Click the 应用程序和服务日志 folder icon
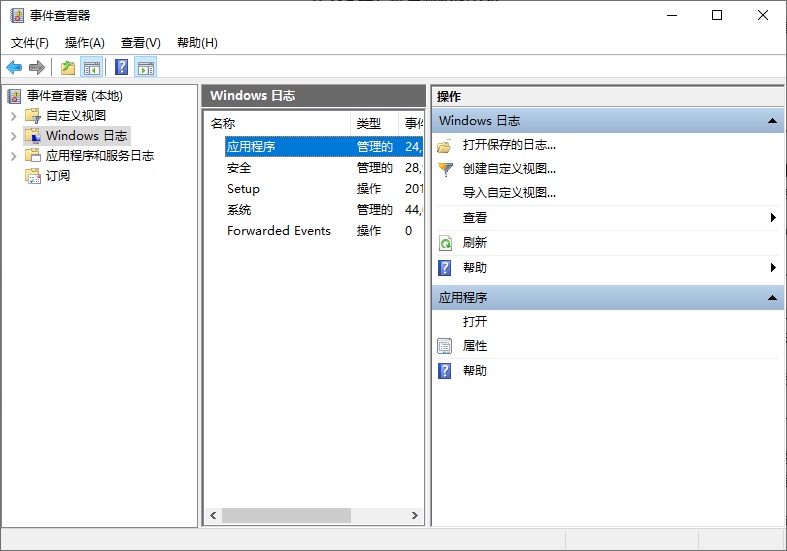 click(x=33, y=156)
